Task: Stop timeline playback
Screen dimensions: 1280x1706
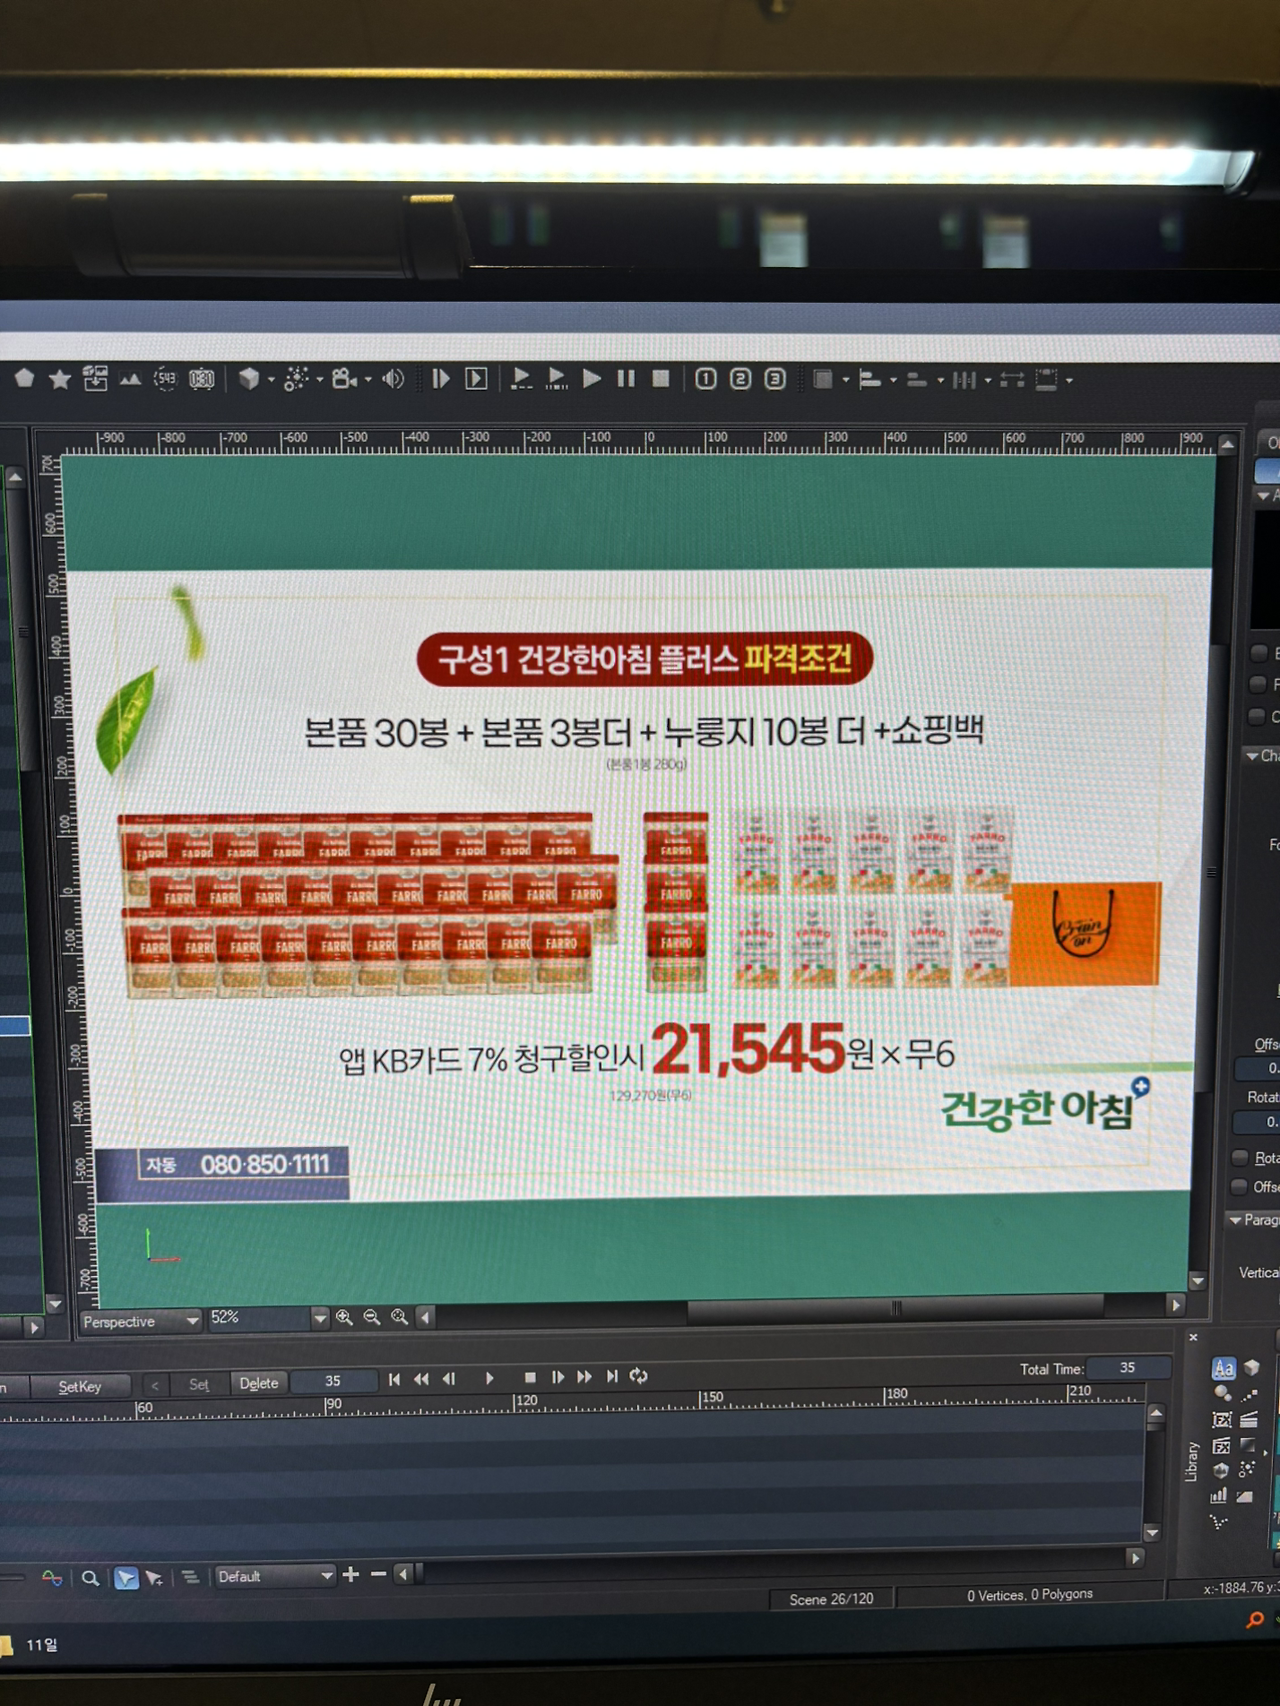Action: click(x=530, y=1378)
